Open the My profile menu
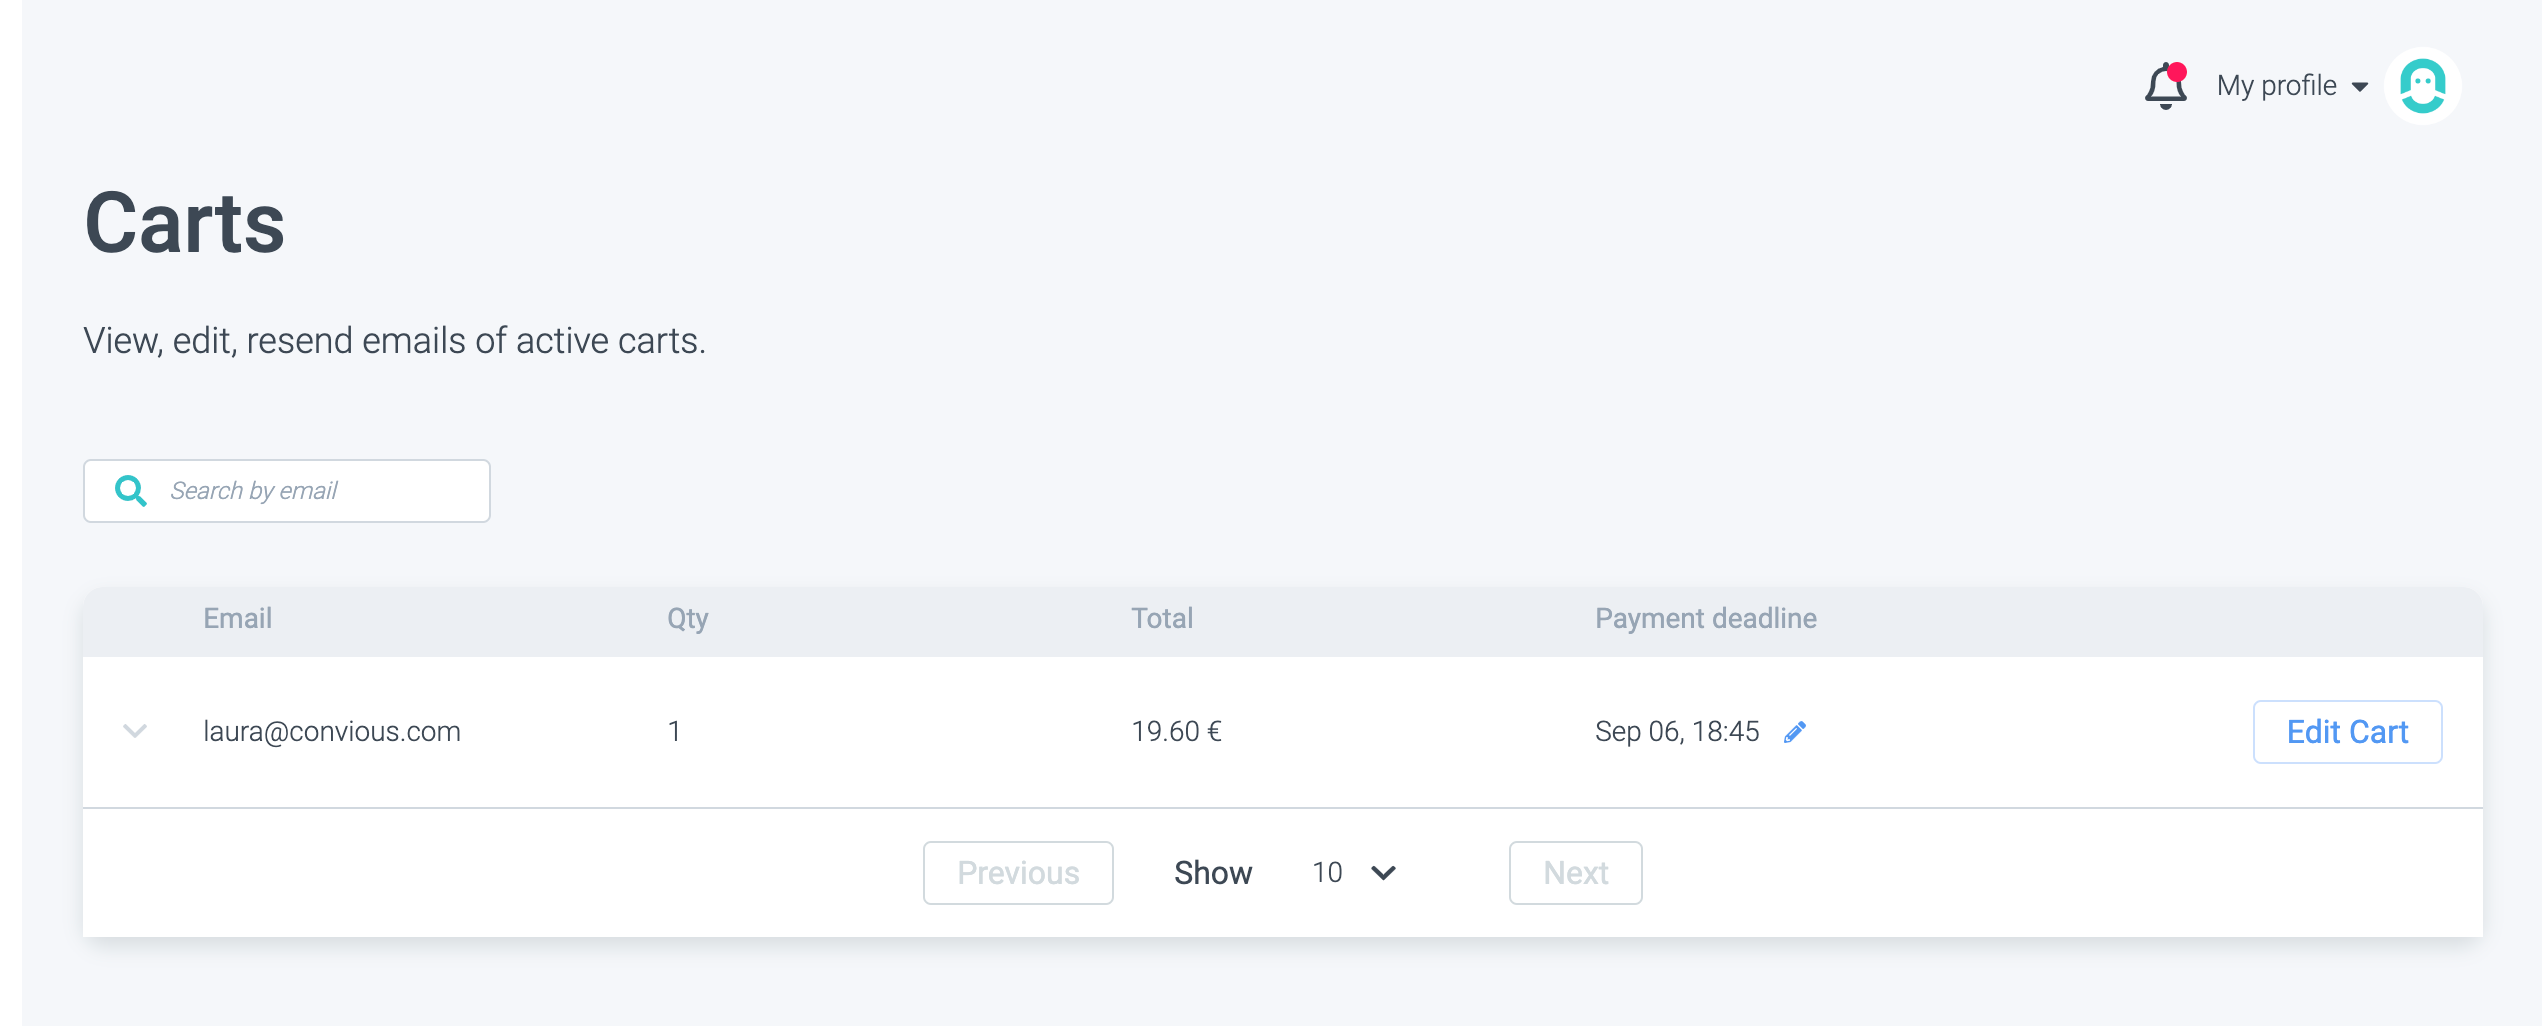This screenshot has height=1026, width=2542. coord(2276,86)
